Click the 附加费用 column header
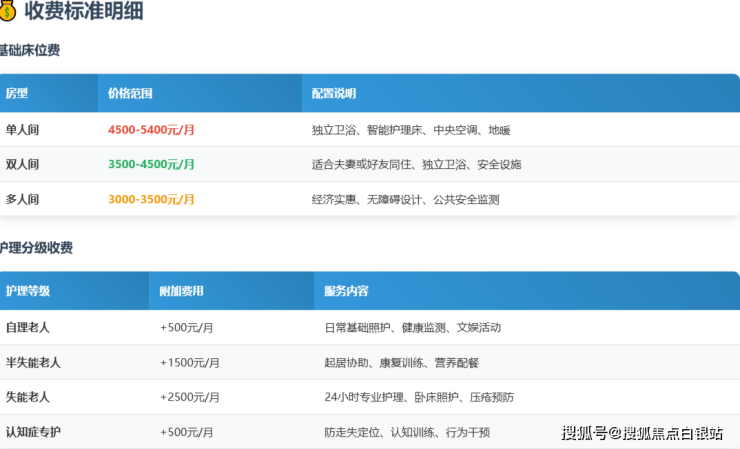Viewport: 740px width, 449px height. tap(181, 291)
